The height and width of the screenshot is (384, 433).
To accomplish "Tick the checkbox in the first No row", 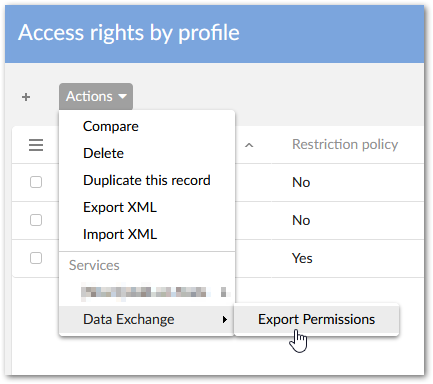I will coord(36,182).
